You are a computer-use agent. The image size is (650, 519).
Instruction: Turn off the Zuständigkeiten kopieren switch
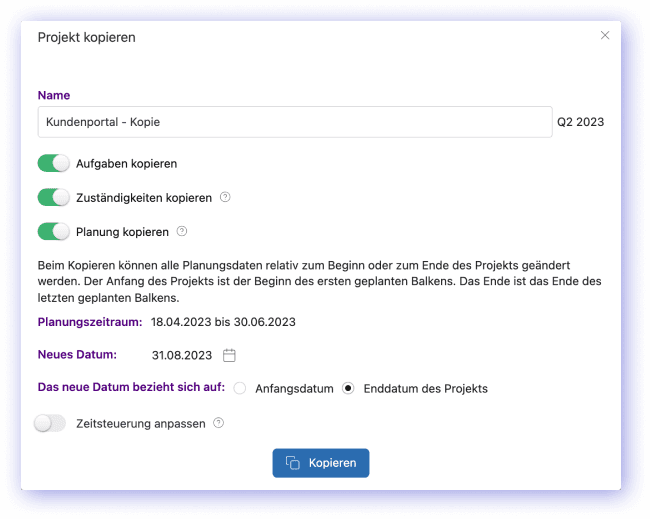point(53,197)
